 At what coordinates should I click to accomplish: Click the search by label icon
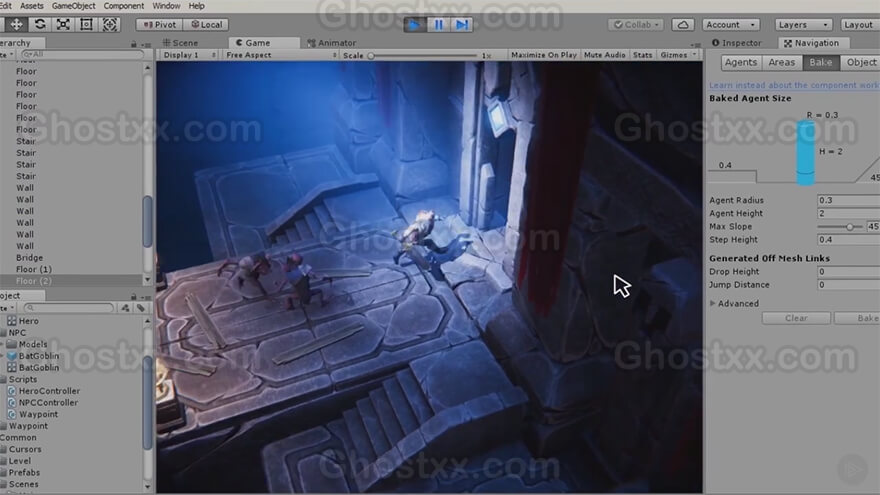click(141, 308)
